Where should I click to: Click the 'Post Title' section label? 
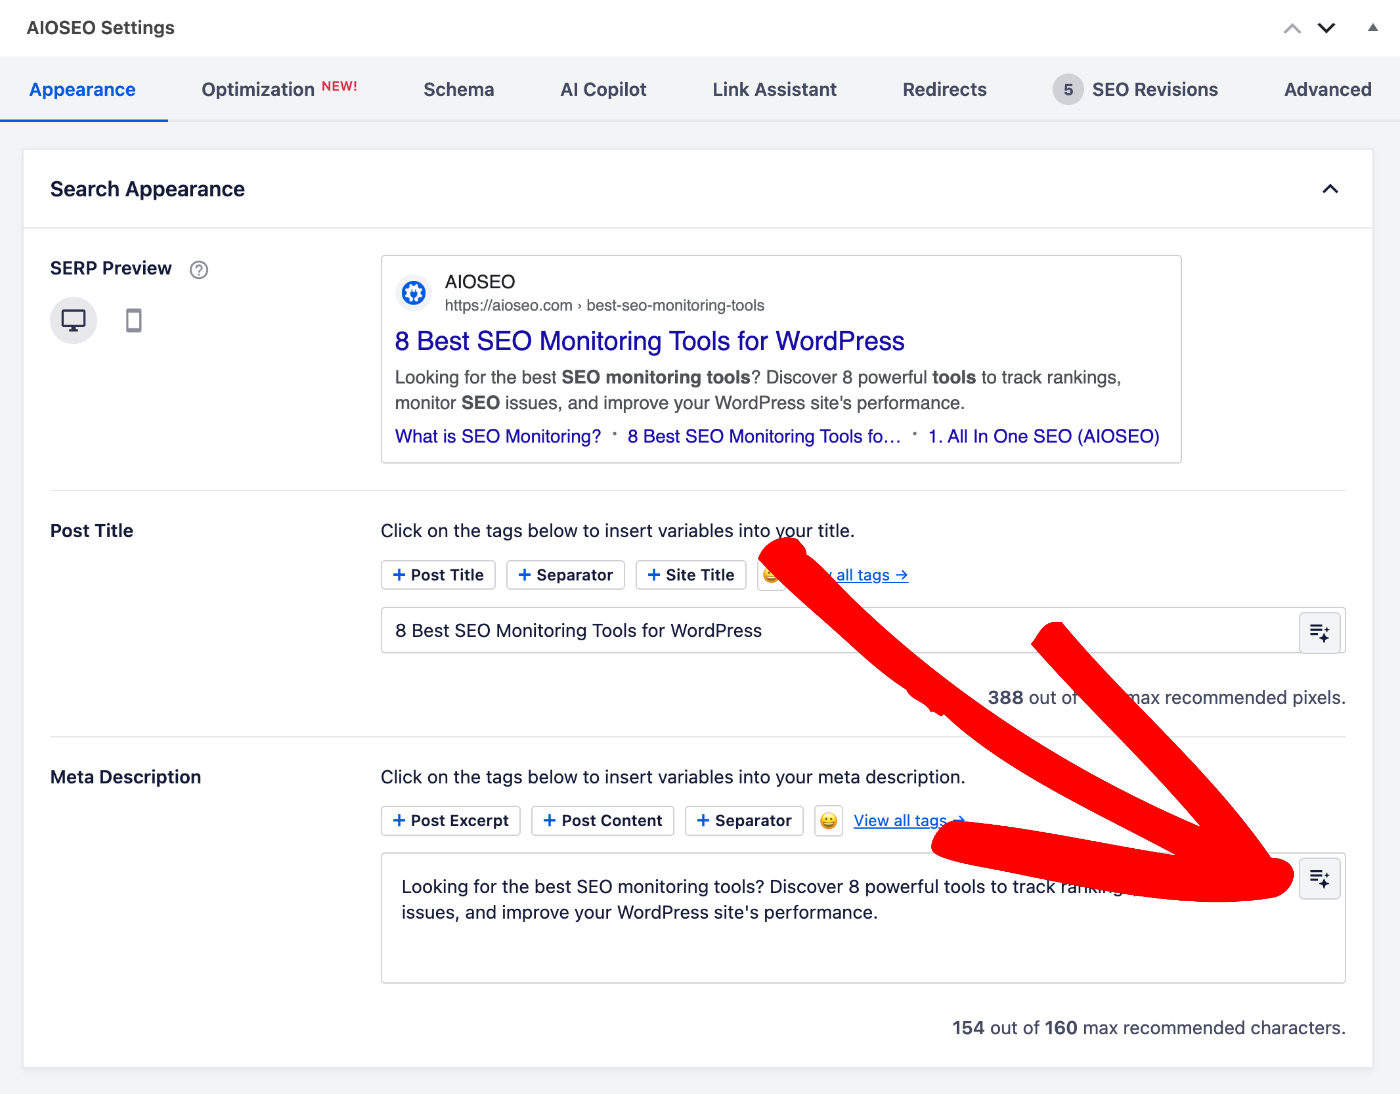[92, 532]
